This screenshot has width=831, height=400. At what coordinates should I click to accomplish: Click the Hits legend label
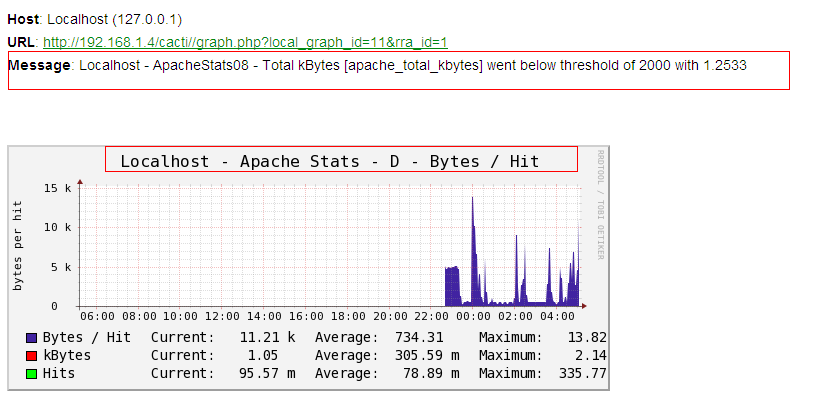58,372
